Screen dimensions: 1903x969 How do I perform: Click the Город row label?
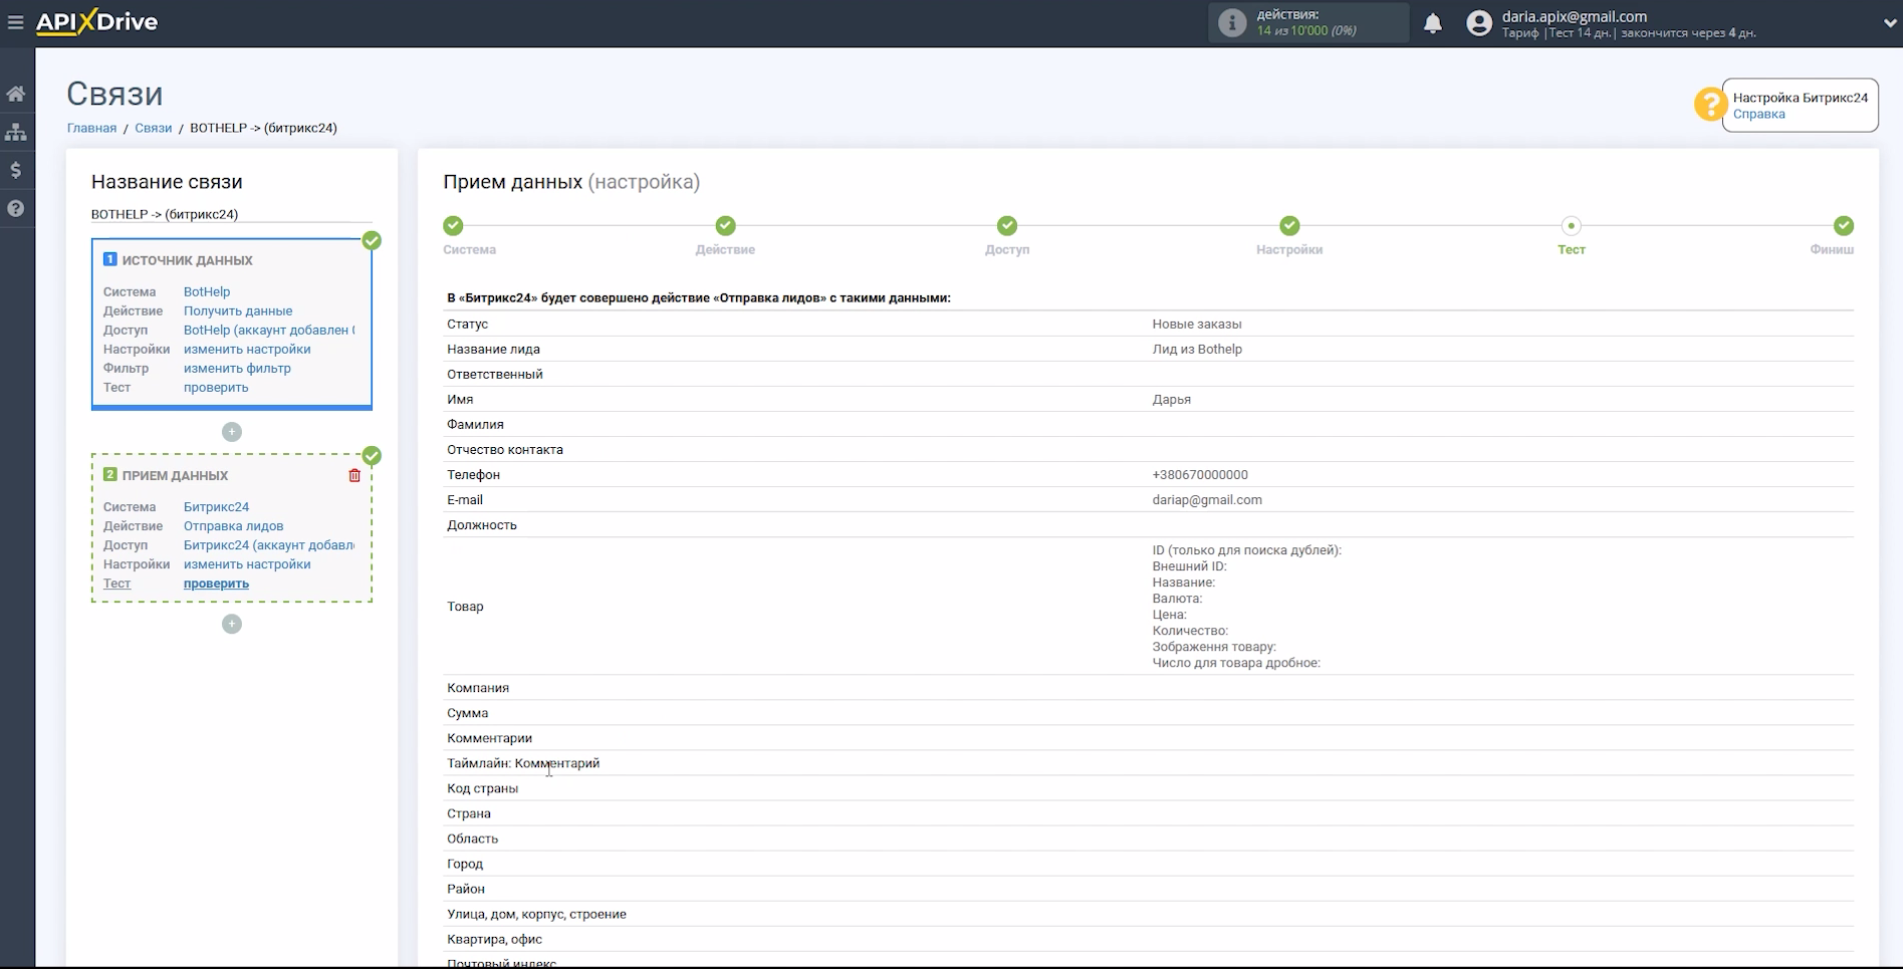pyautogui.click(x=465, y=864)
